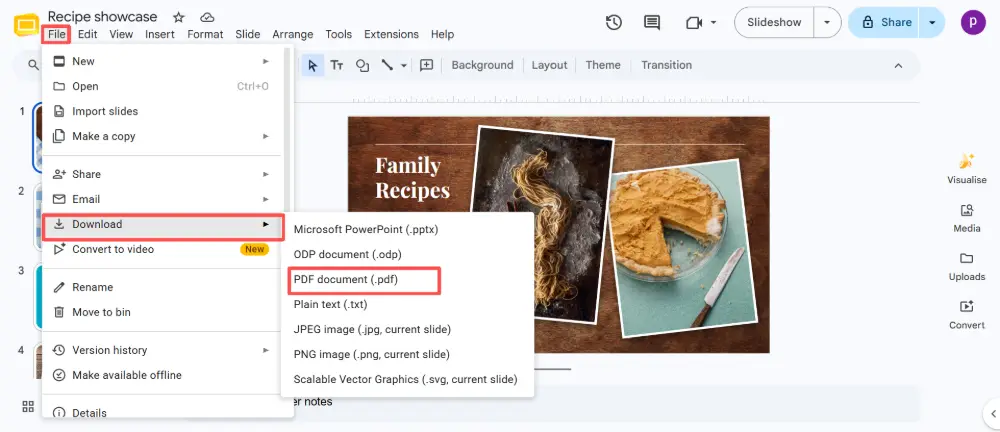
Task: Expand the Make a copy submenu
Action: point(266,136)
